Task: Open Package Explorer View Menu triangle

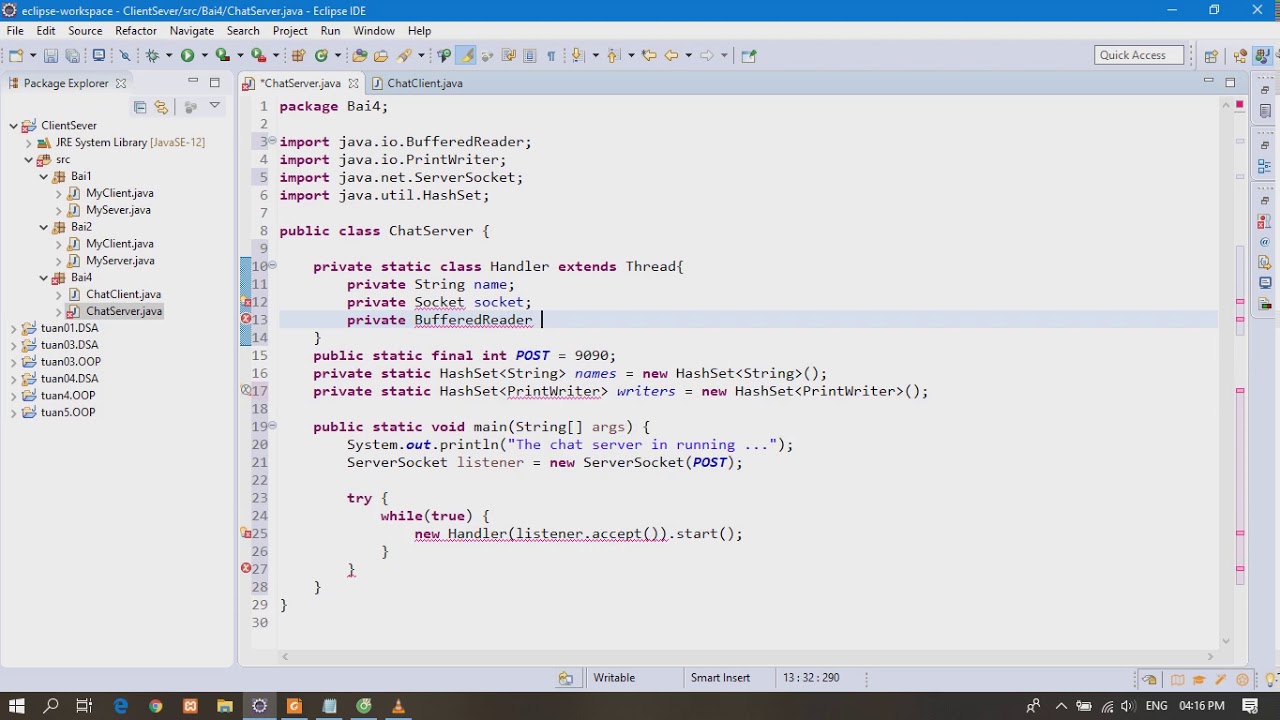Action: coord(214,106)
